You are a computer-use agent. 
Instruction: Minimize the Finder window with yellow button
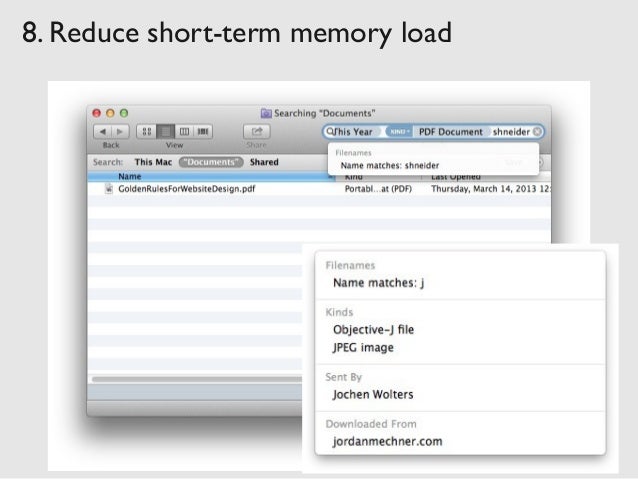click(110, 113)
